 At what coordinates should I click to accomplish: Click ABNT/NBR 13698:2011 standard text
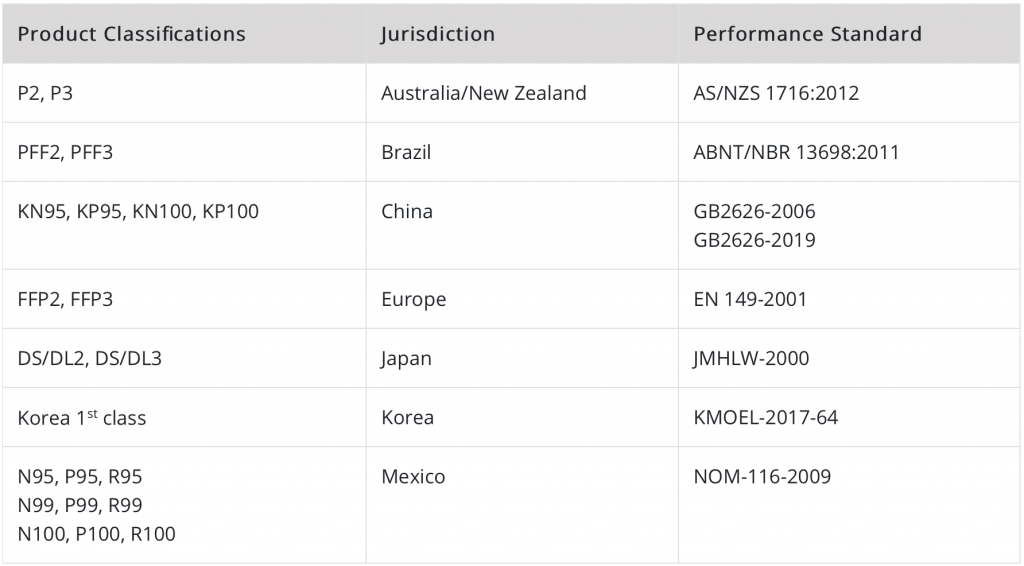(x=796, y=152)
